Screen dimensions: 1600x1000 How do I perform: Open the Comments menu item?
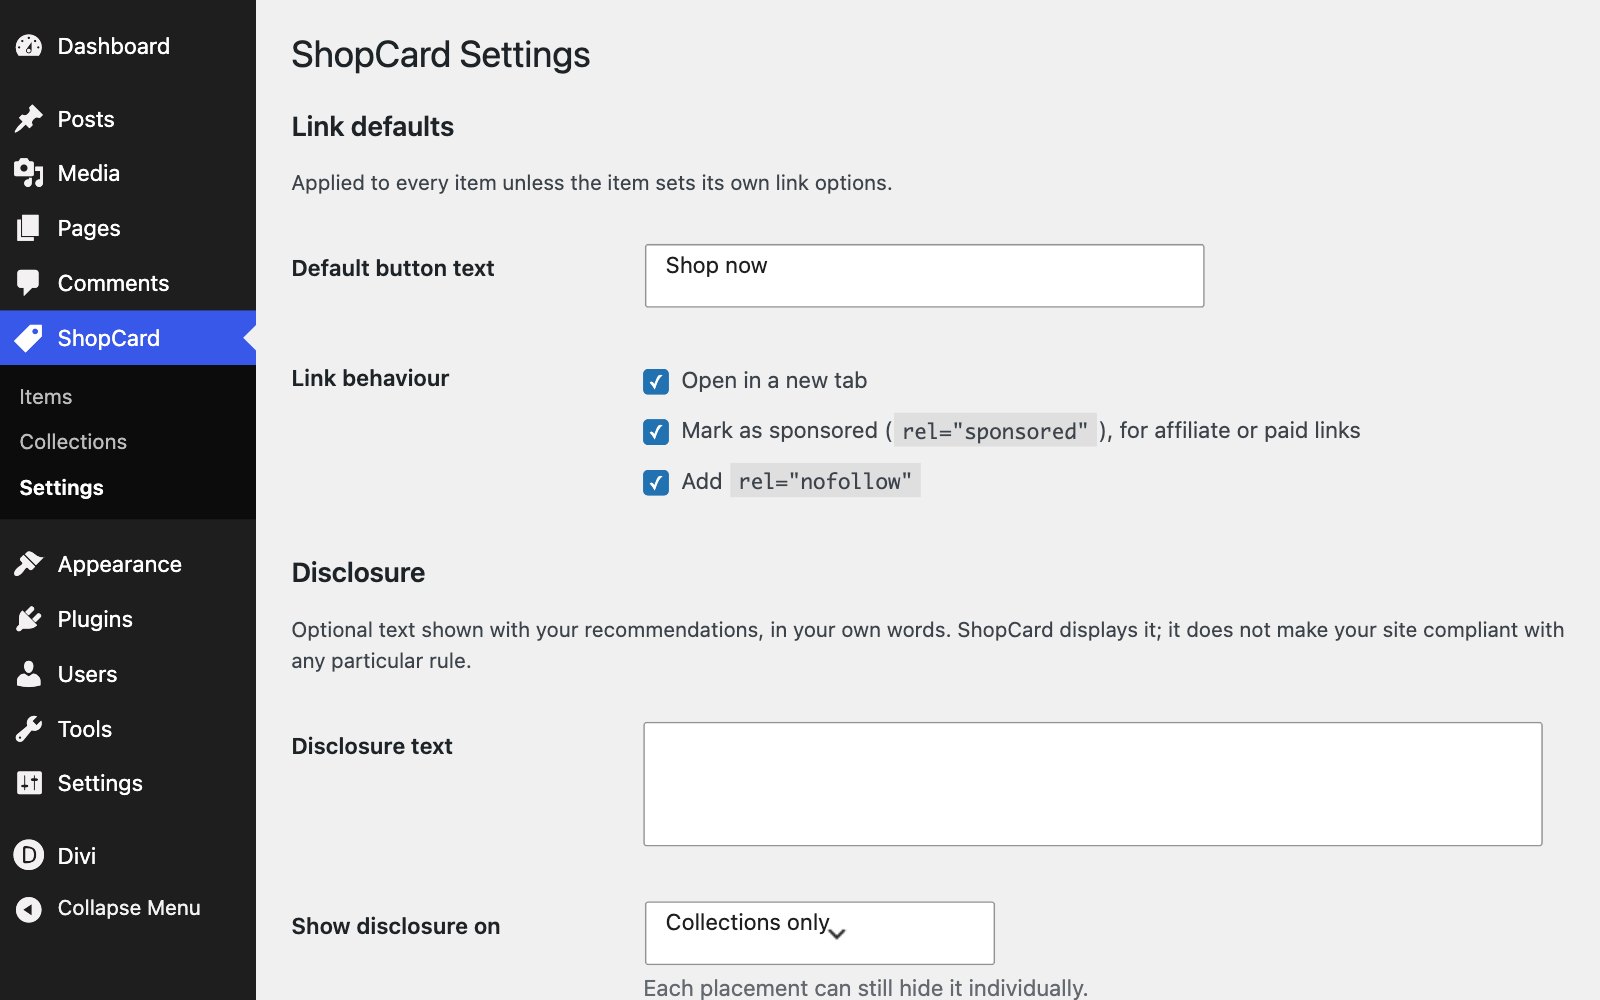point(128,283)
